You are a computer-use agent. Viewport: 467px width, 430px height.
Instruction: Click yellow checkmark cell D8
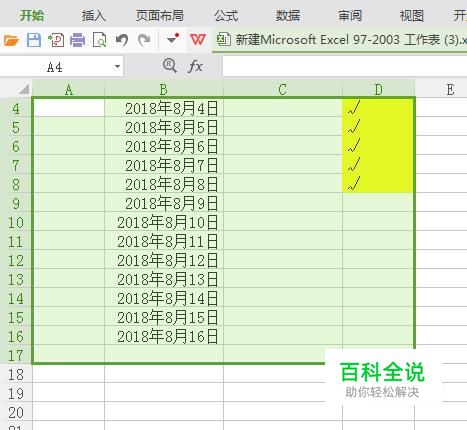click(x=378, y=184)
